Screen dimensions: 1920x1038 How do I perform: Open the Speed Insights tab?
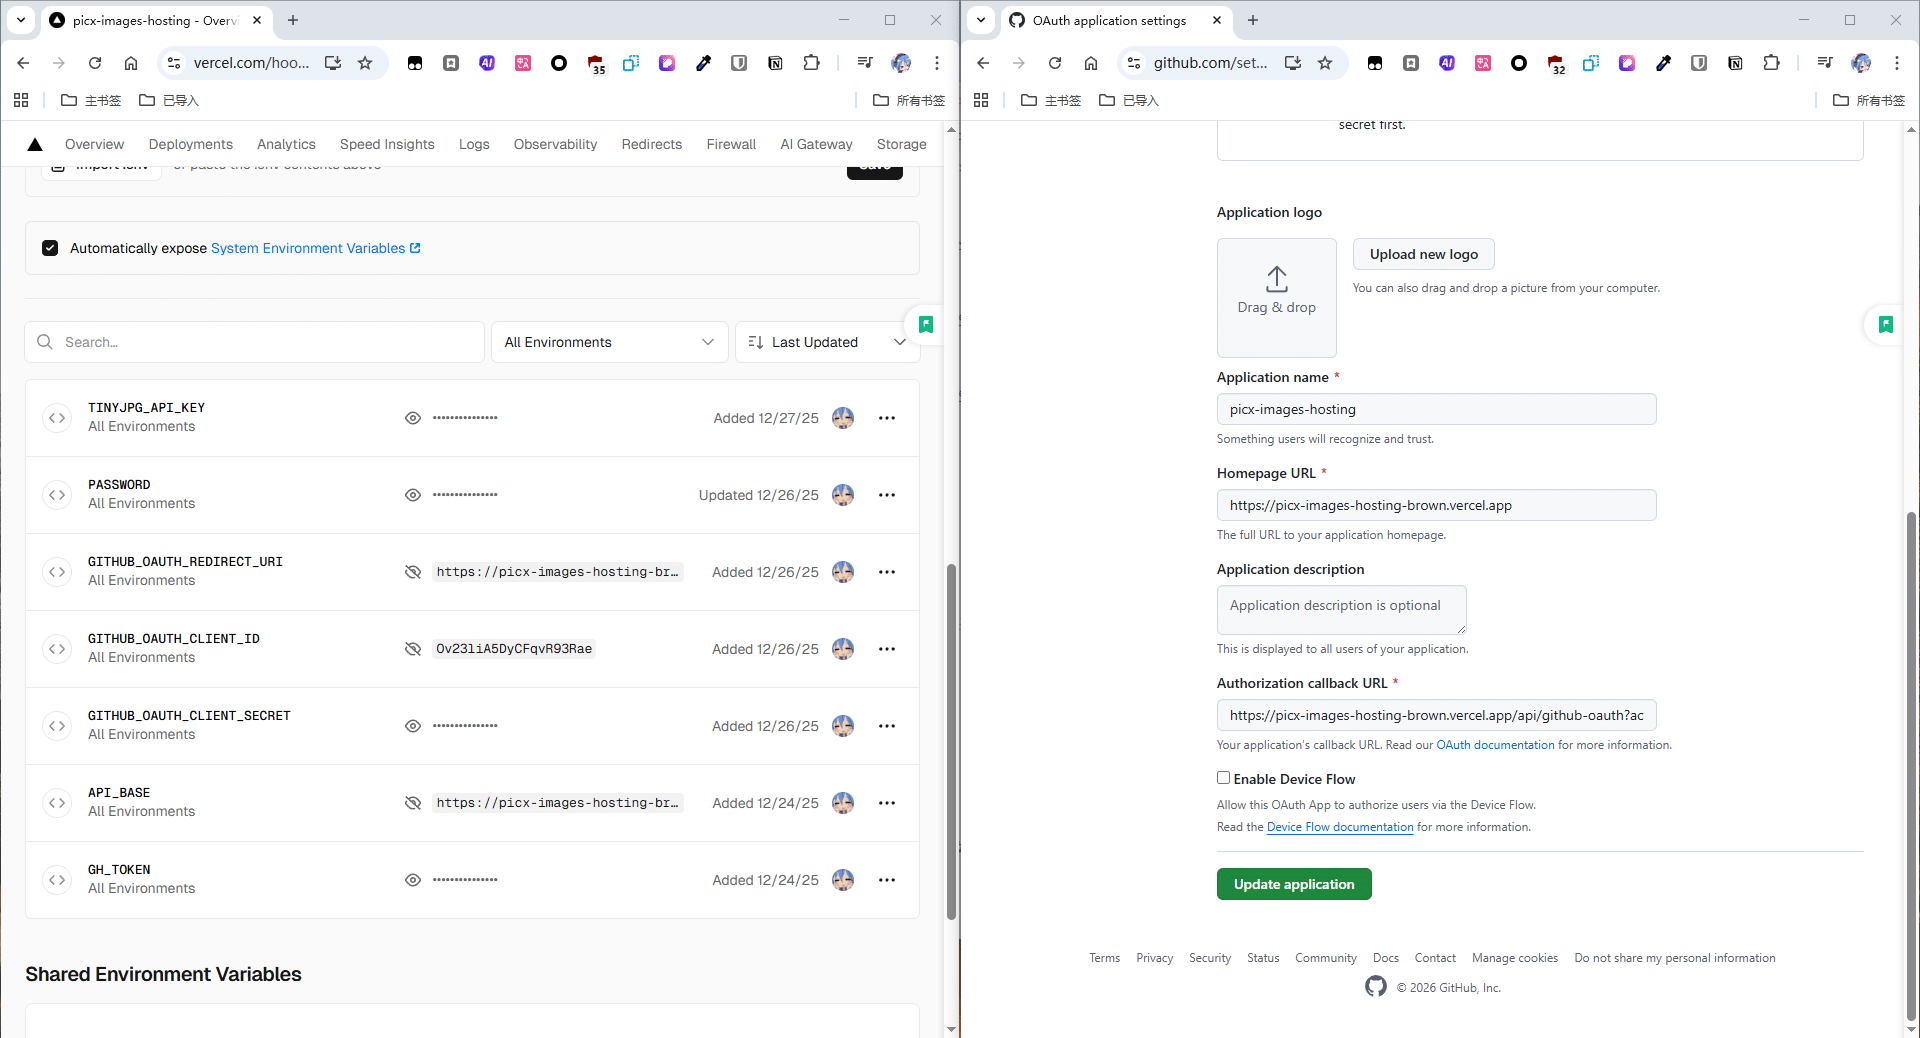click(x=387, y=144)
